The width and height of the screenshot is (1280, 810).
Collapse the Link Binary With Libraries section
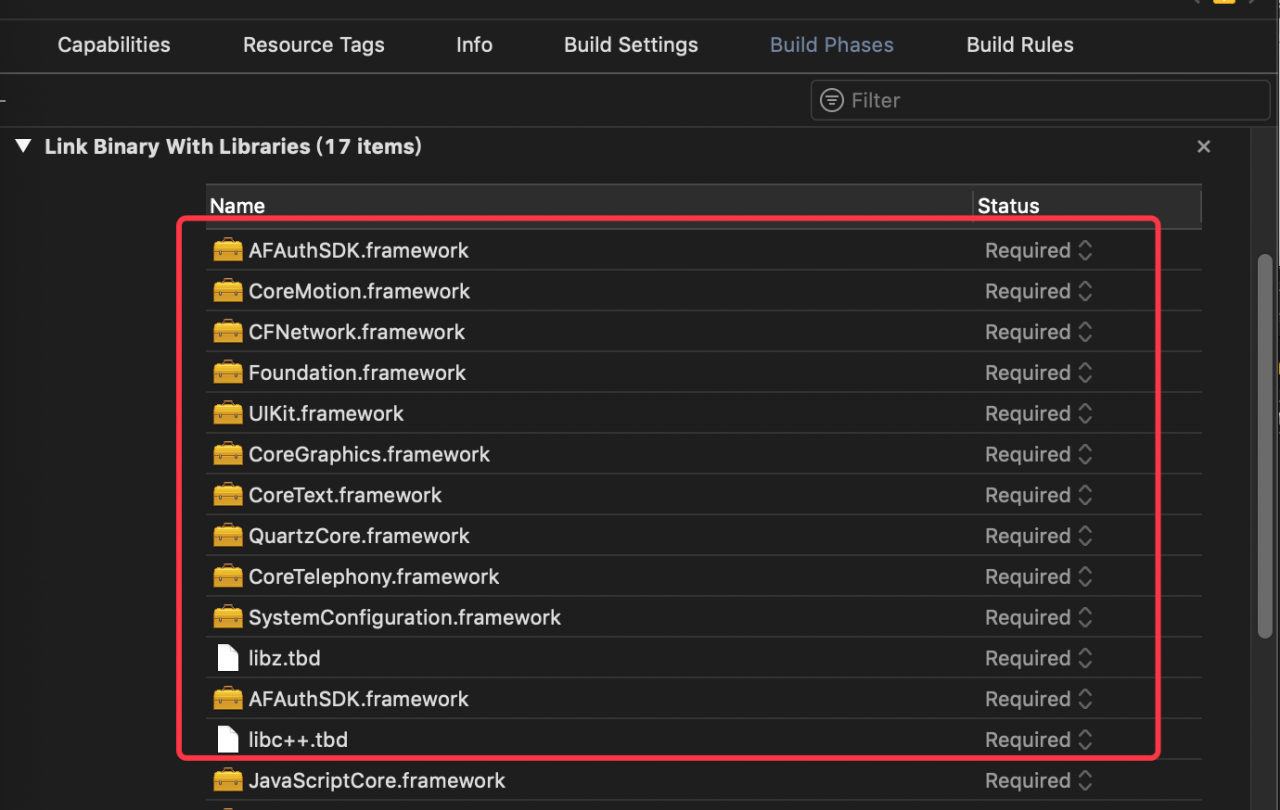(x=23, y=147)
